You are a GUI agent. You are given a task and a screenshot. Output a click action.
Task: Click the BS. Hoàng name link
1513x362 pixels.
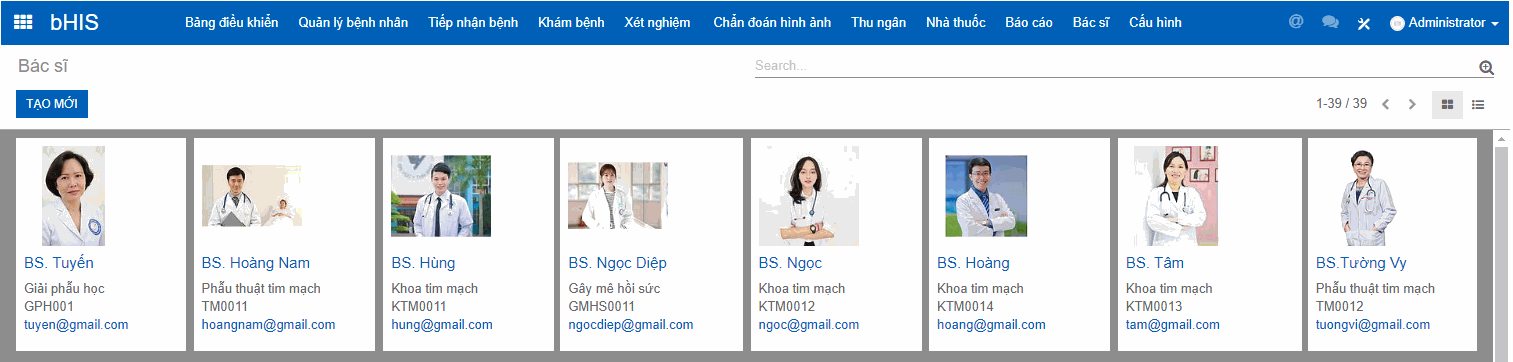click(x=973, y=263)
